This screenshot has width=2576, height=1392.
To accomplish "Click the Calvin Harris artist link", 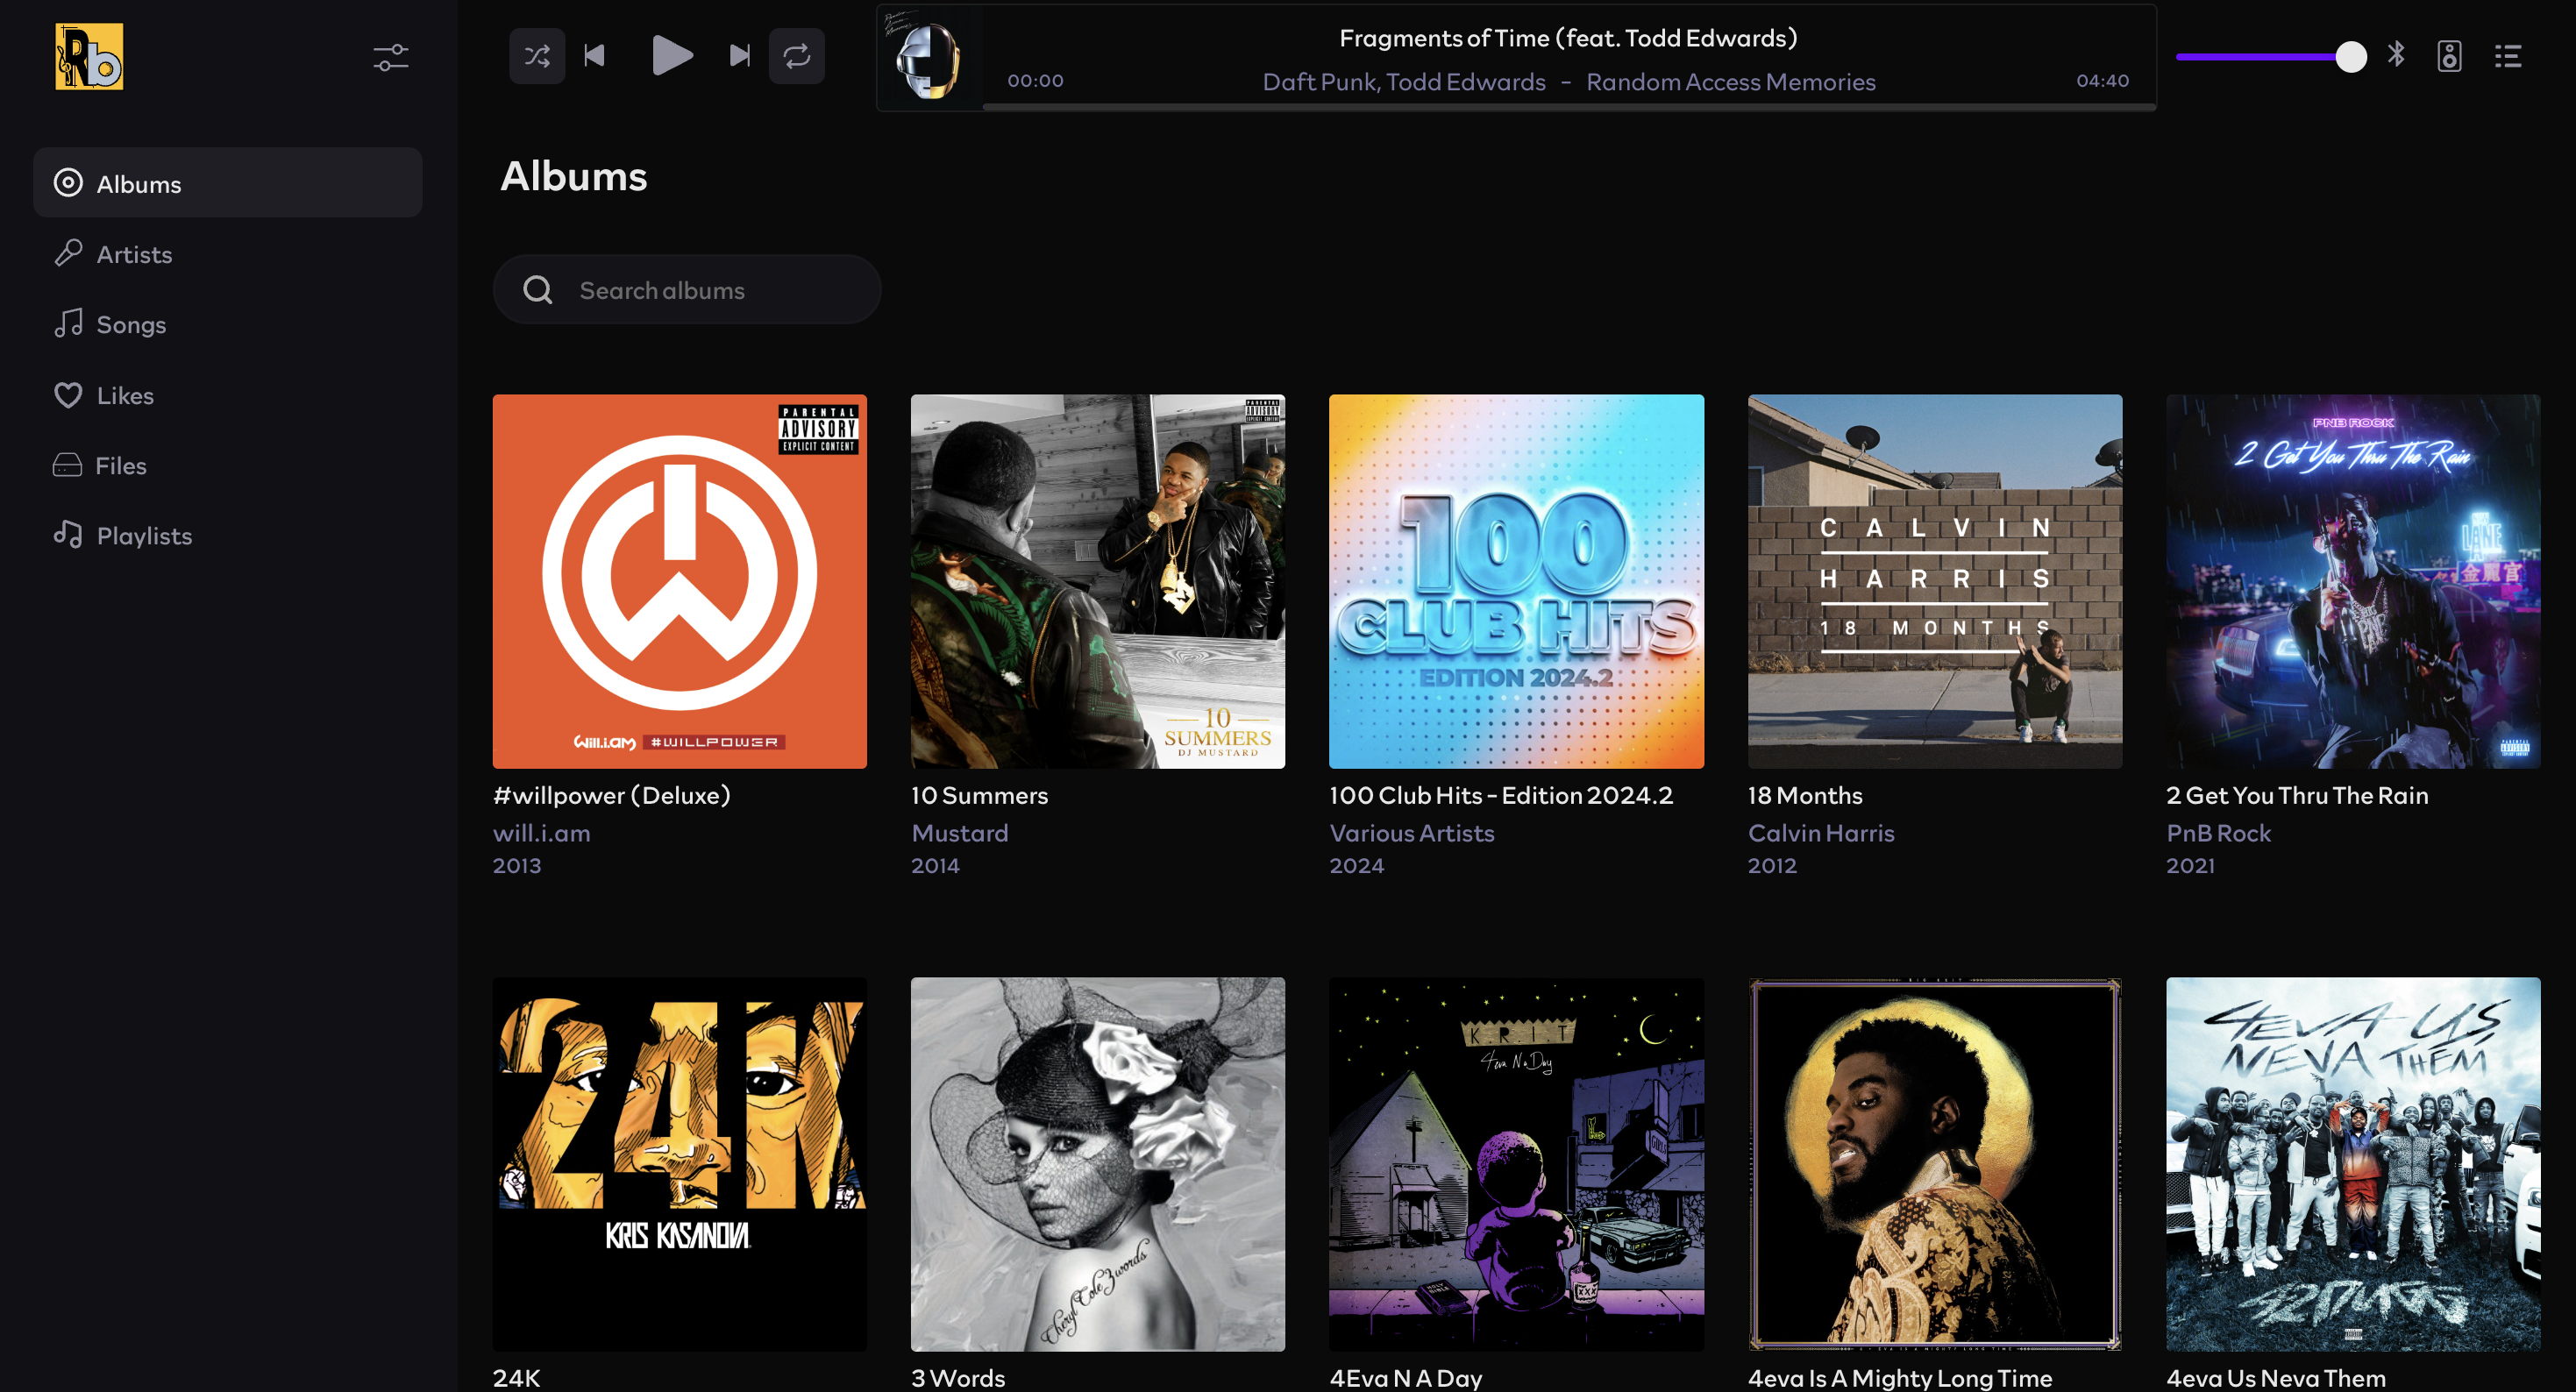I will 1821,833.
